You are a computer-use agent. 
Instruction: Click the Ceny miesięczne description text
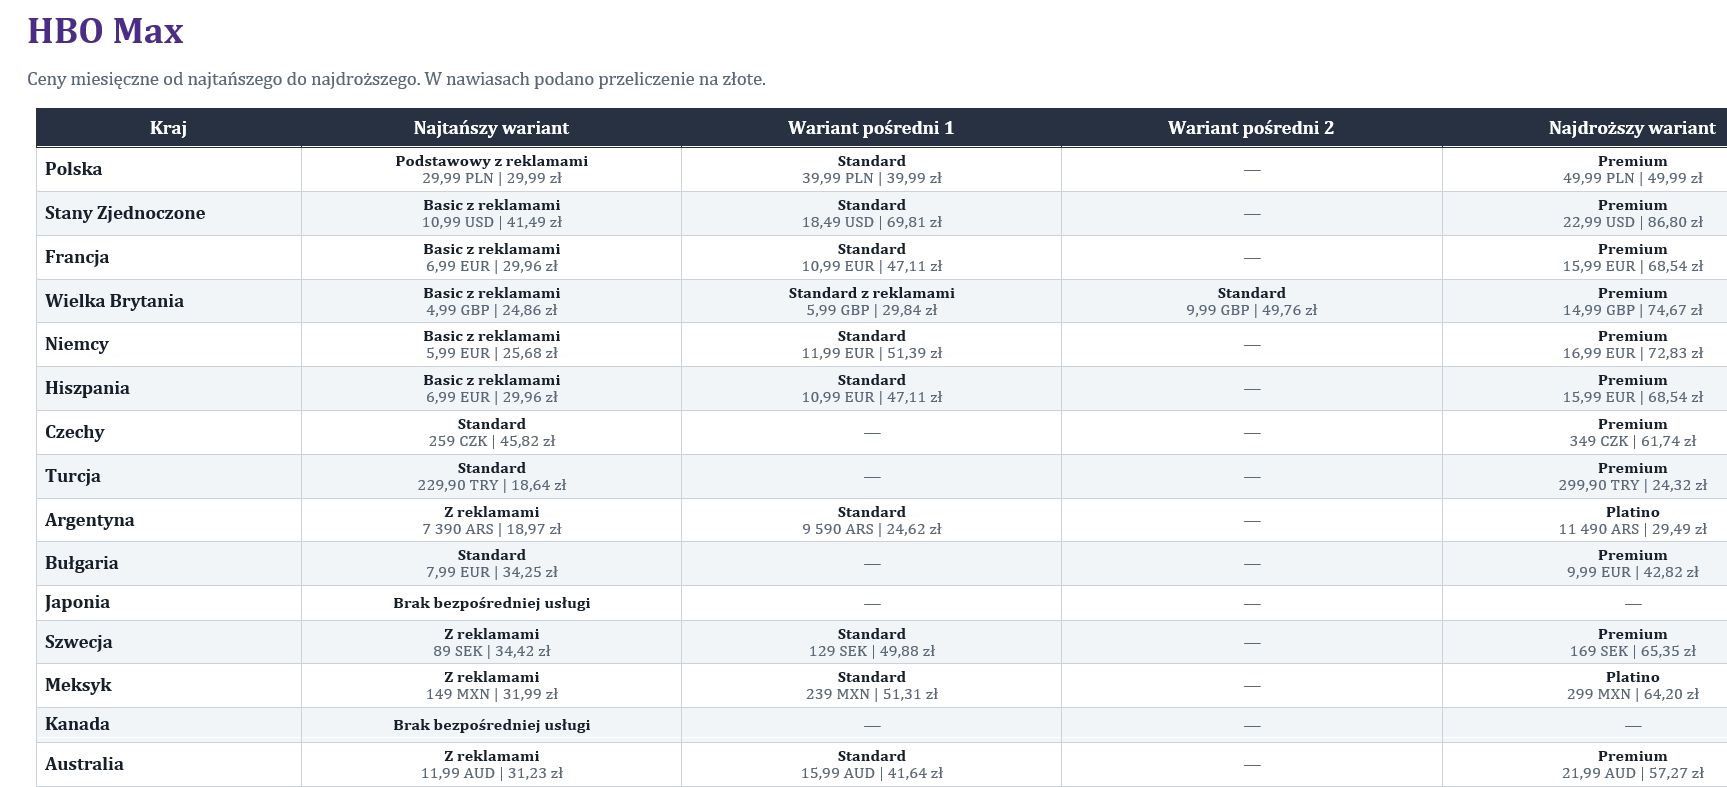(396, 79)
